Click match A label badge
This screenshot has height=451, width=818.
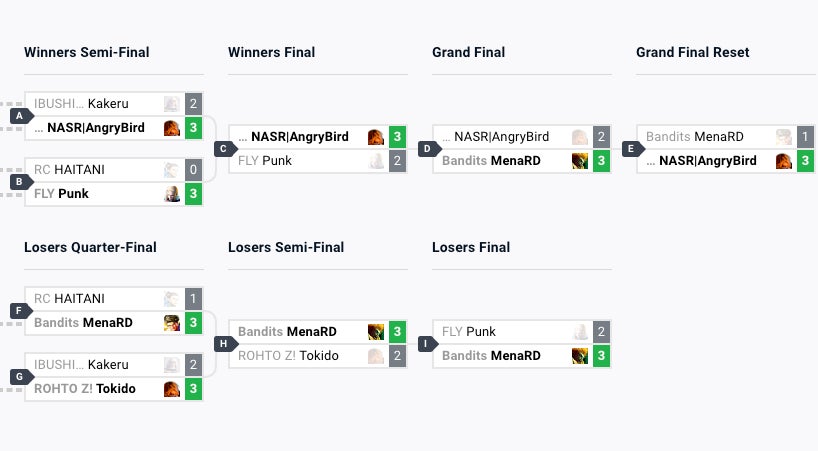pyautogui.click(x=19, y=116)
